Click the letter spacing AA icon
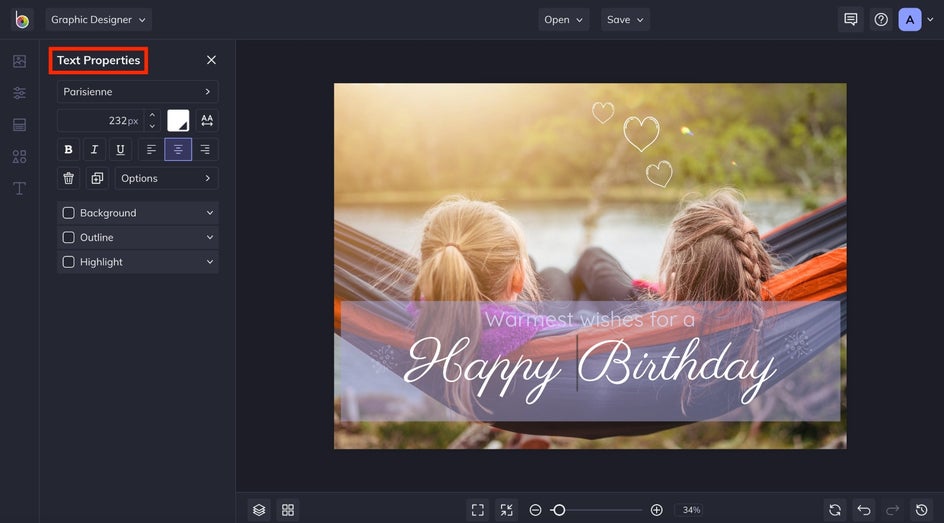Screen dimensions: 944x523 (207, 120)
